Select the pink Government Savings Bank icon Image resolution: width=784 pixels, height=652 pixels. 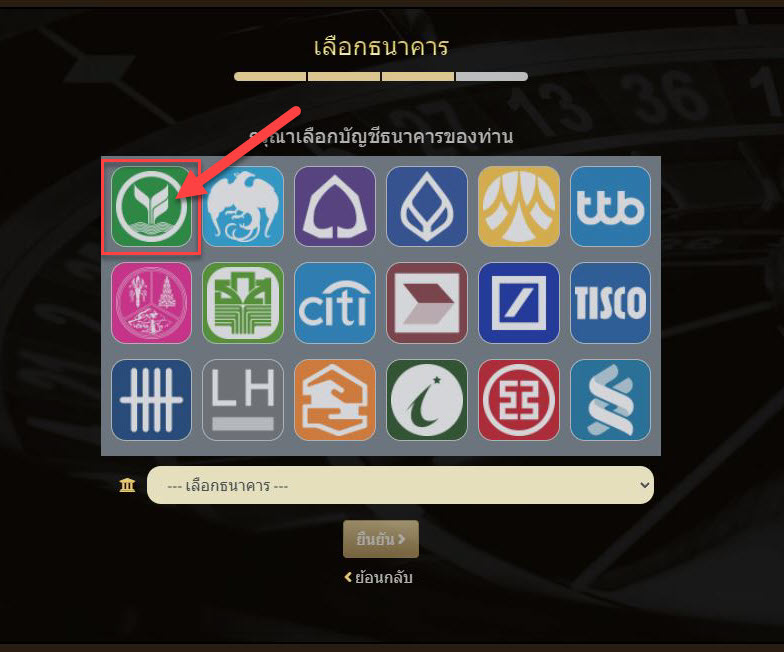(x=151, y=303)
